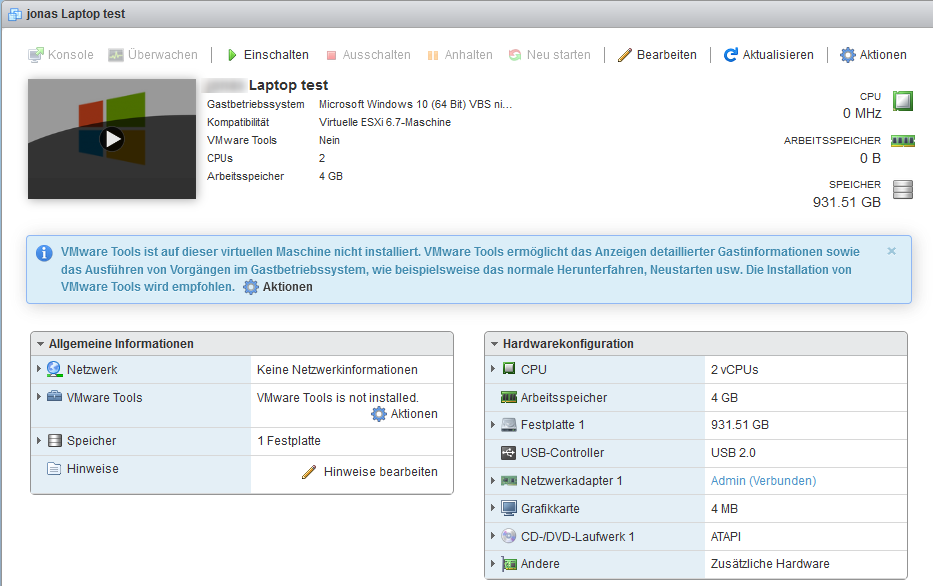Open Aktionen link inside the blue banner

278,287
